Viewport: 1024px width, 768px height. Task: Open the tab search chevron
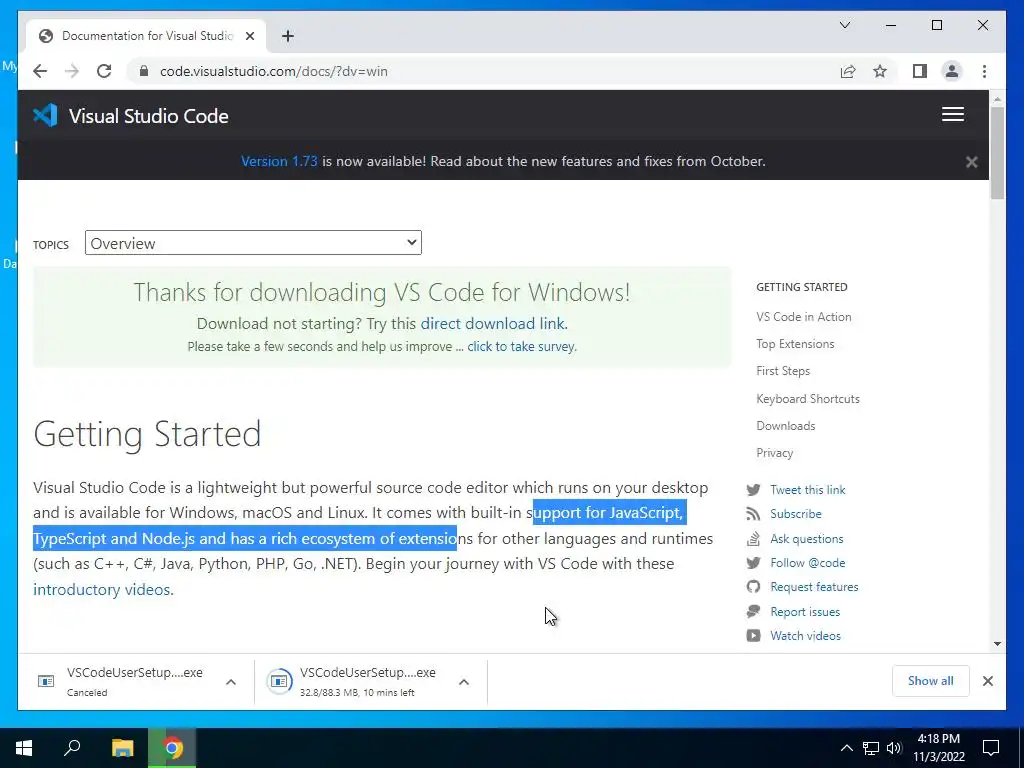844,25
